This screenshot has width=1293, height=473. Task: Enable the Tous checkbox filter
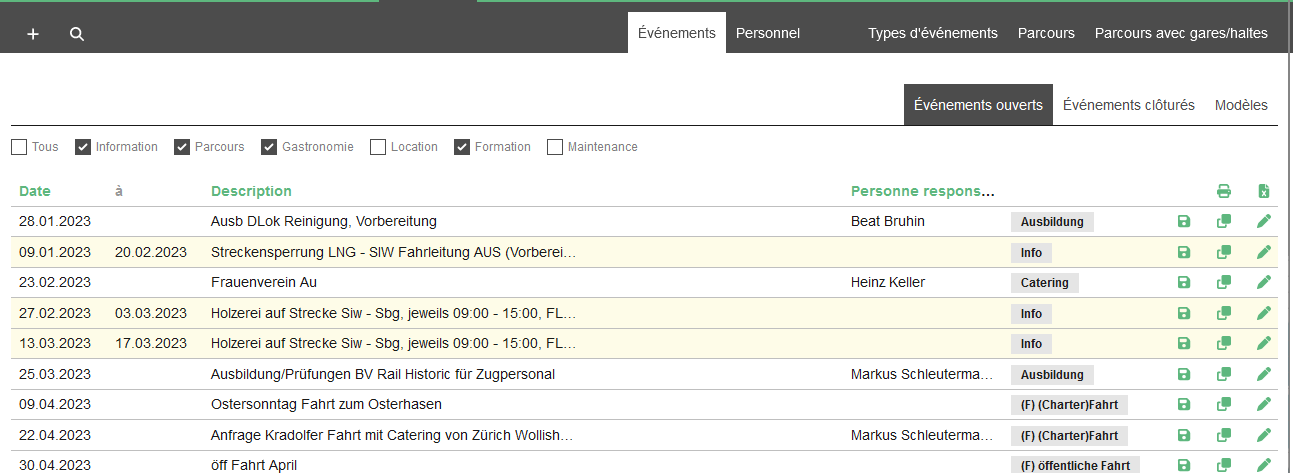(19, 147)
